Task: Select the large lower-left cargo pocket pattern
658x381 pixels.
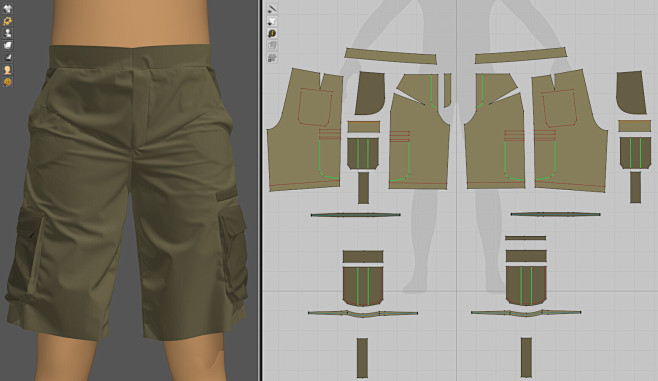Action: (363, 287)
